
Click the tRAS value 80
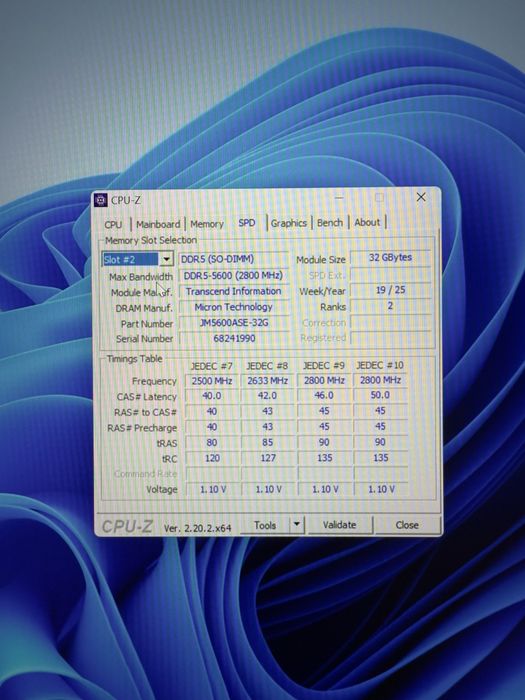click(212, 442)
